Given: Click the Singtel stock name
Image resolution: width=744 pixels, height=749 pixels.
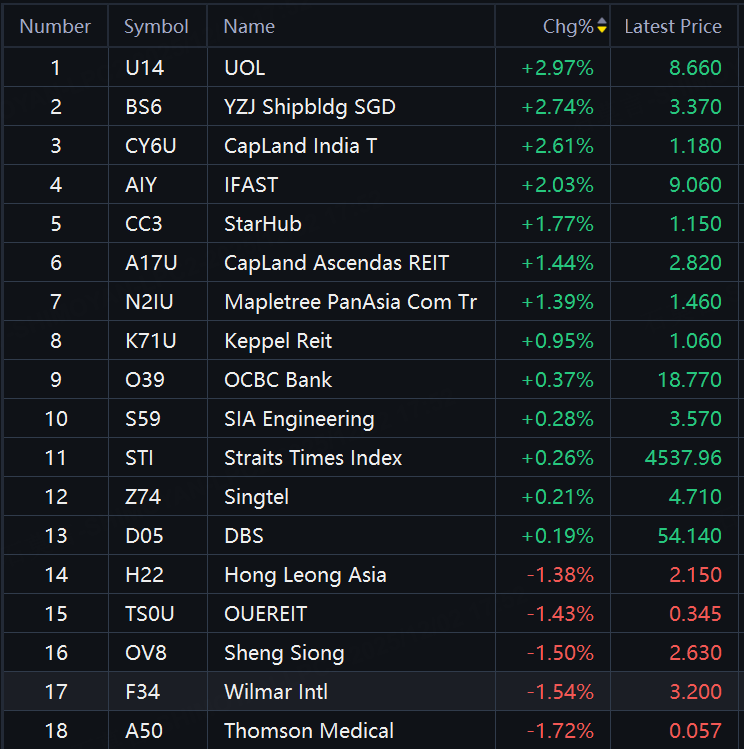Looking at the screenshot, I should [x=258, y=497].
